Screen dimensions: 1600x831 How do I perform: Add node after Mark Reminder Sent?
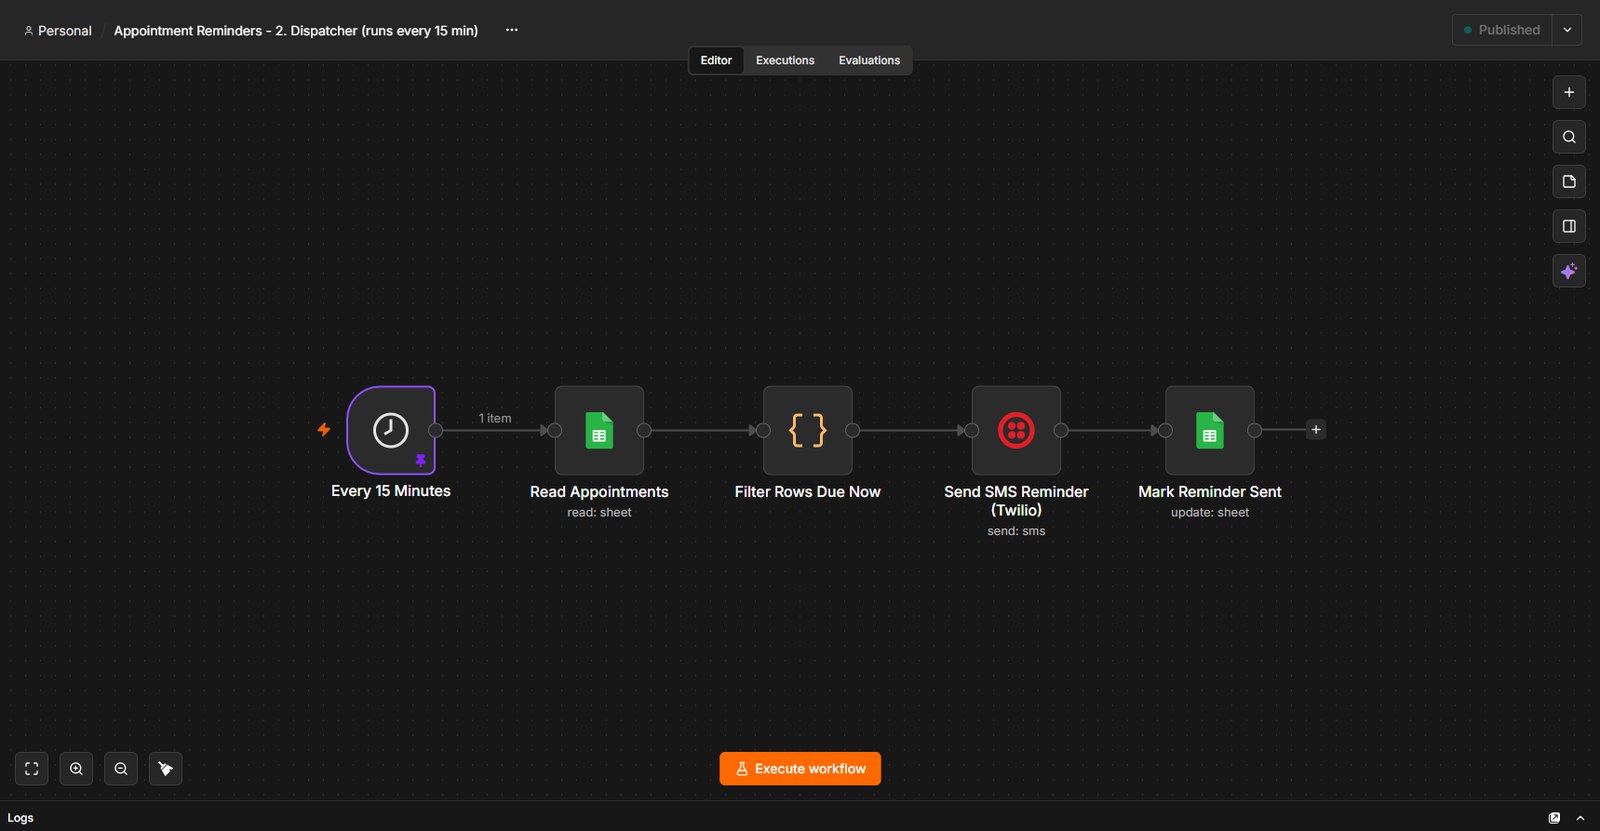click(x=1316, y=430)
